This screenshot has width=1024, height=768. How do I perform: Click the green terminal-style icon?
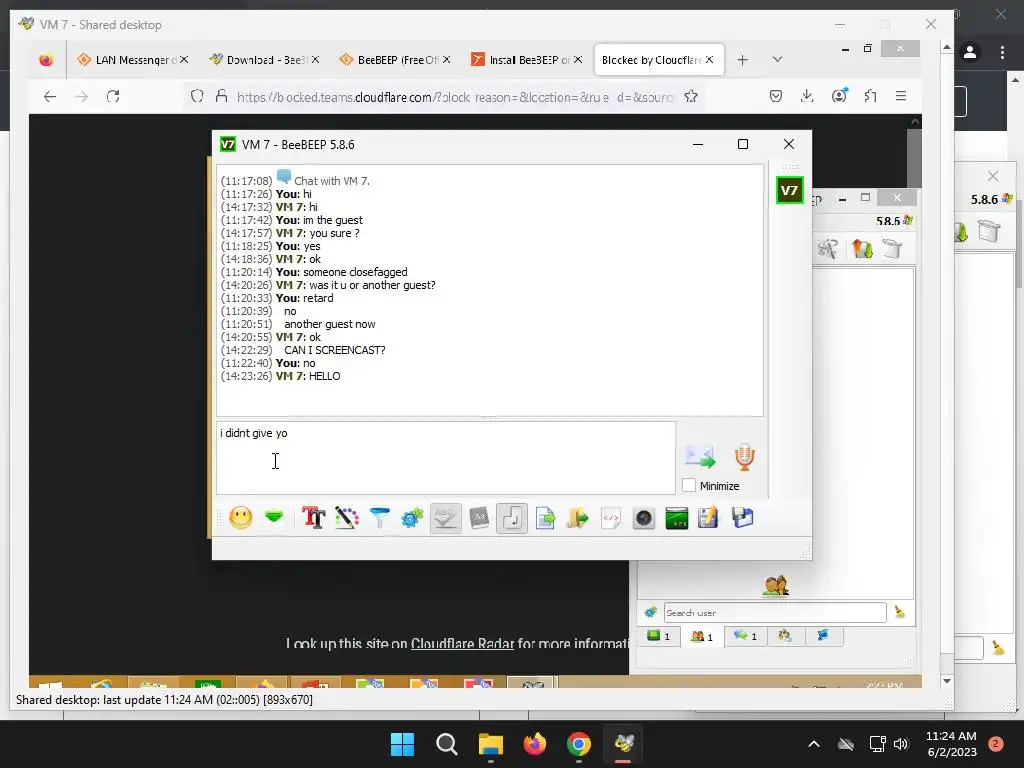point(677,518)
